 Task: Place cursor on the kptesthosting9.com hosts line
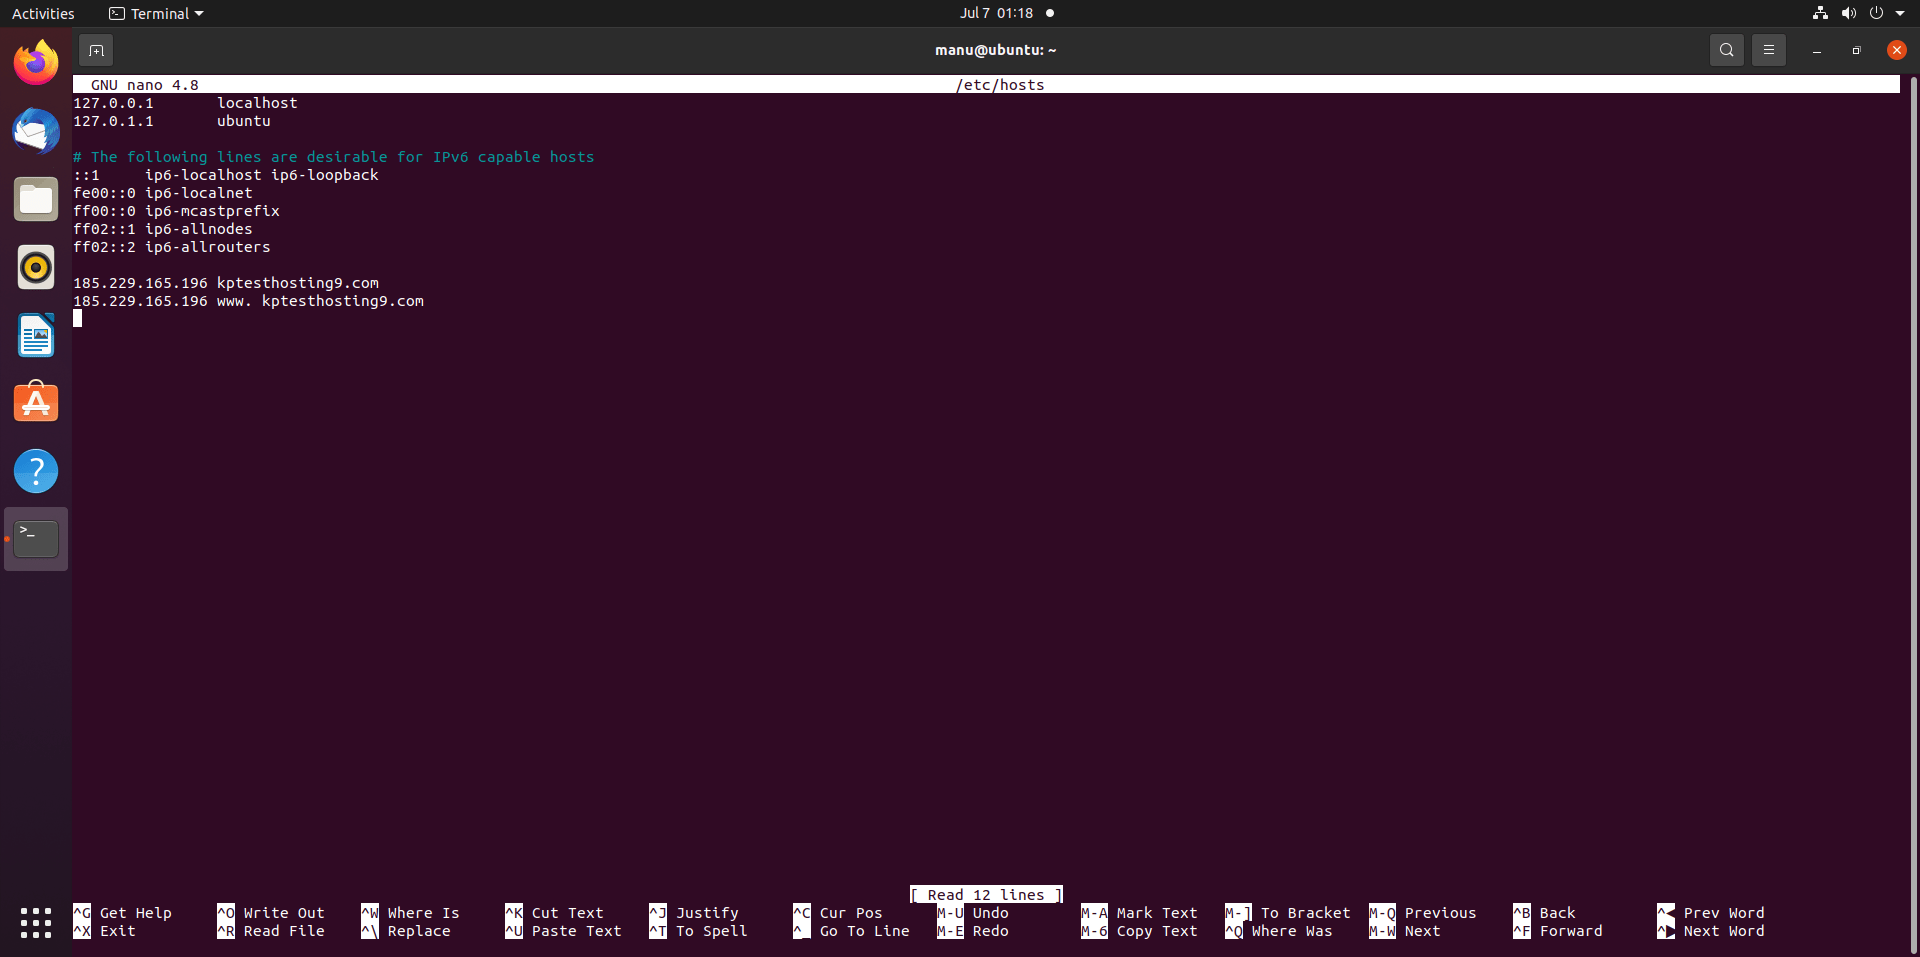(x=297, y=283)
